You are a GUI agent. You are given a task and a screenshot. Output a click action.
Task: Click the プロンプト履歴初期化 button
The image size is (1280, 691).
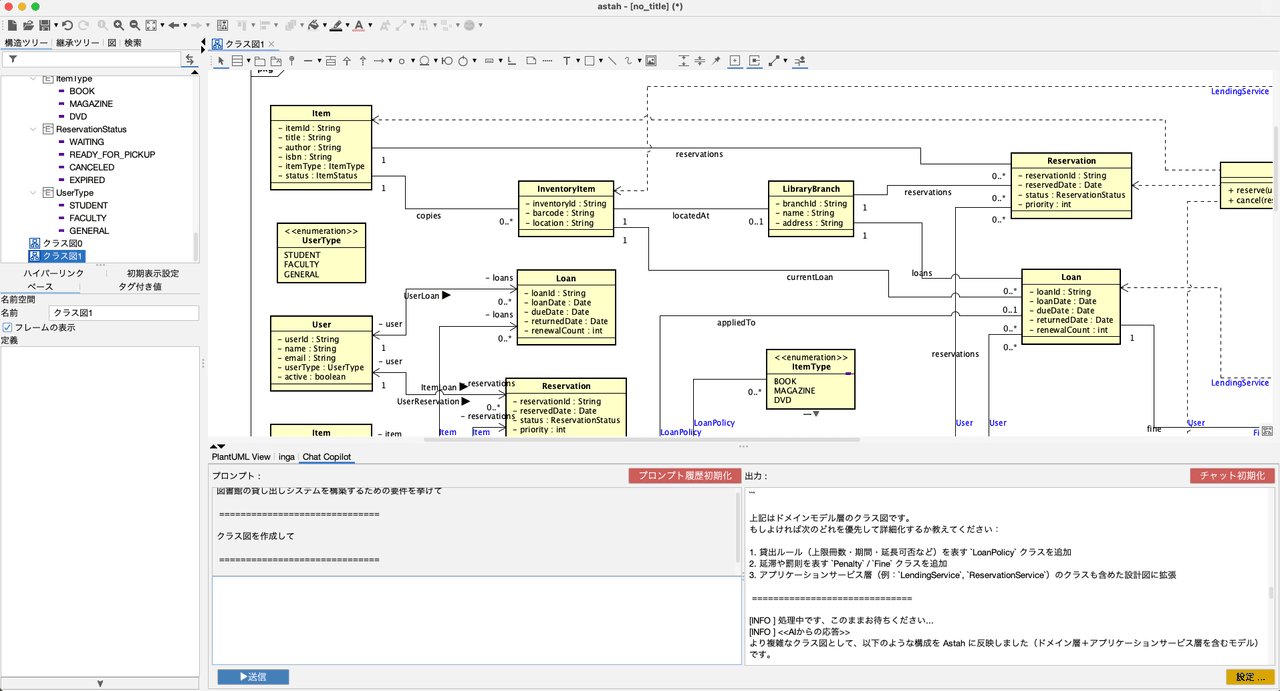pyautogui.click(x=685, y=476)
